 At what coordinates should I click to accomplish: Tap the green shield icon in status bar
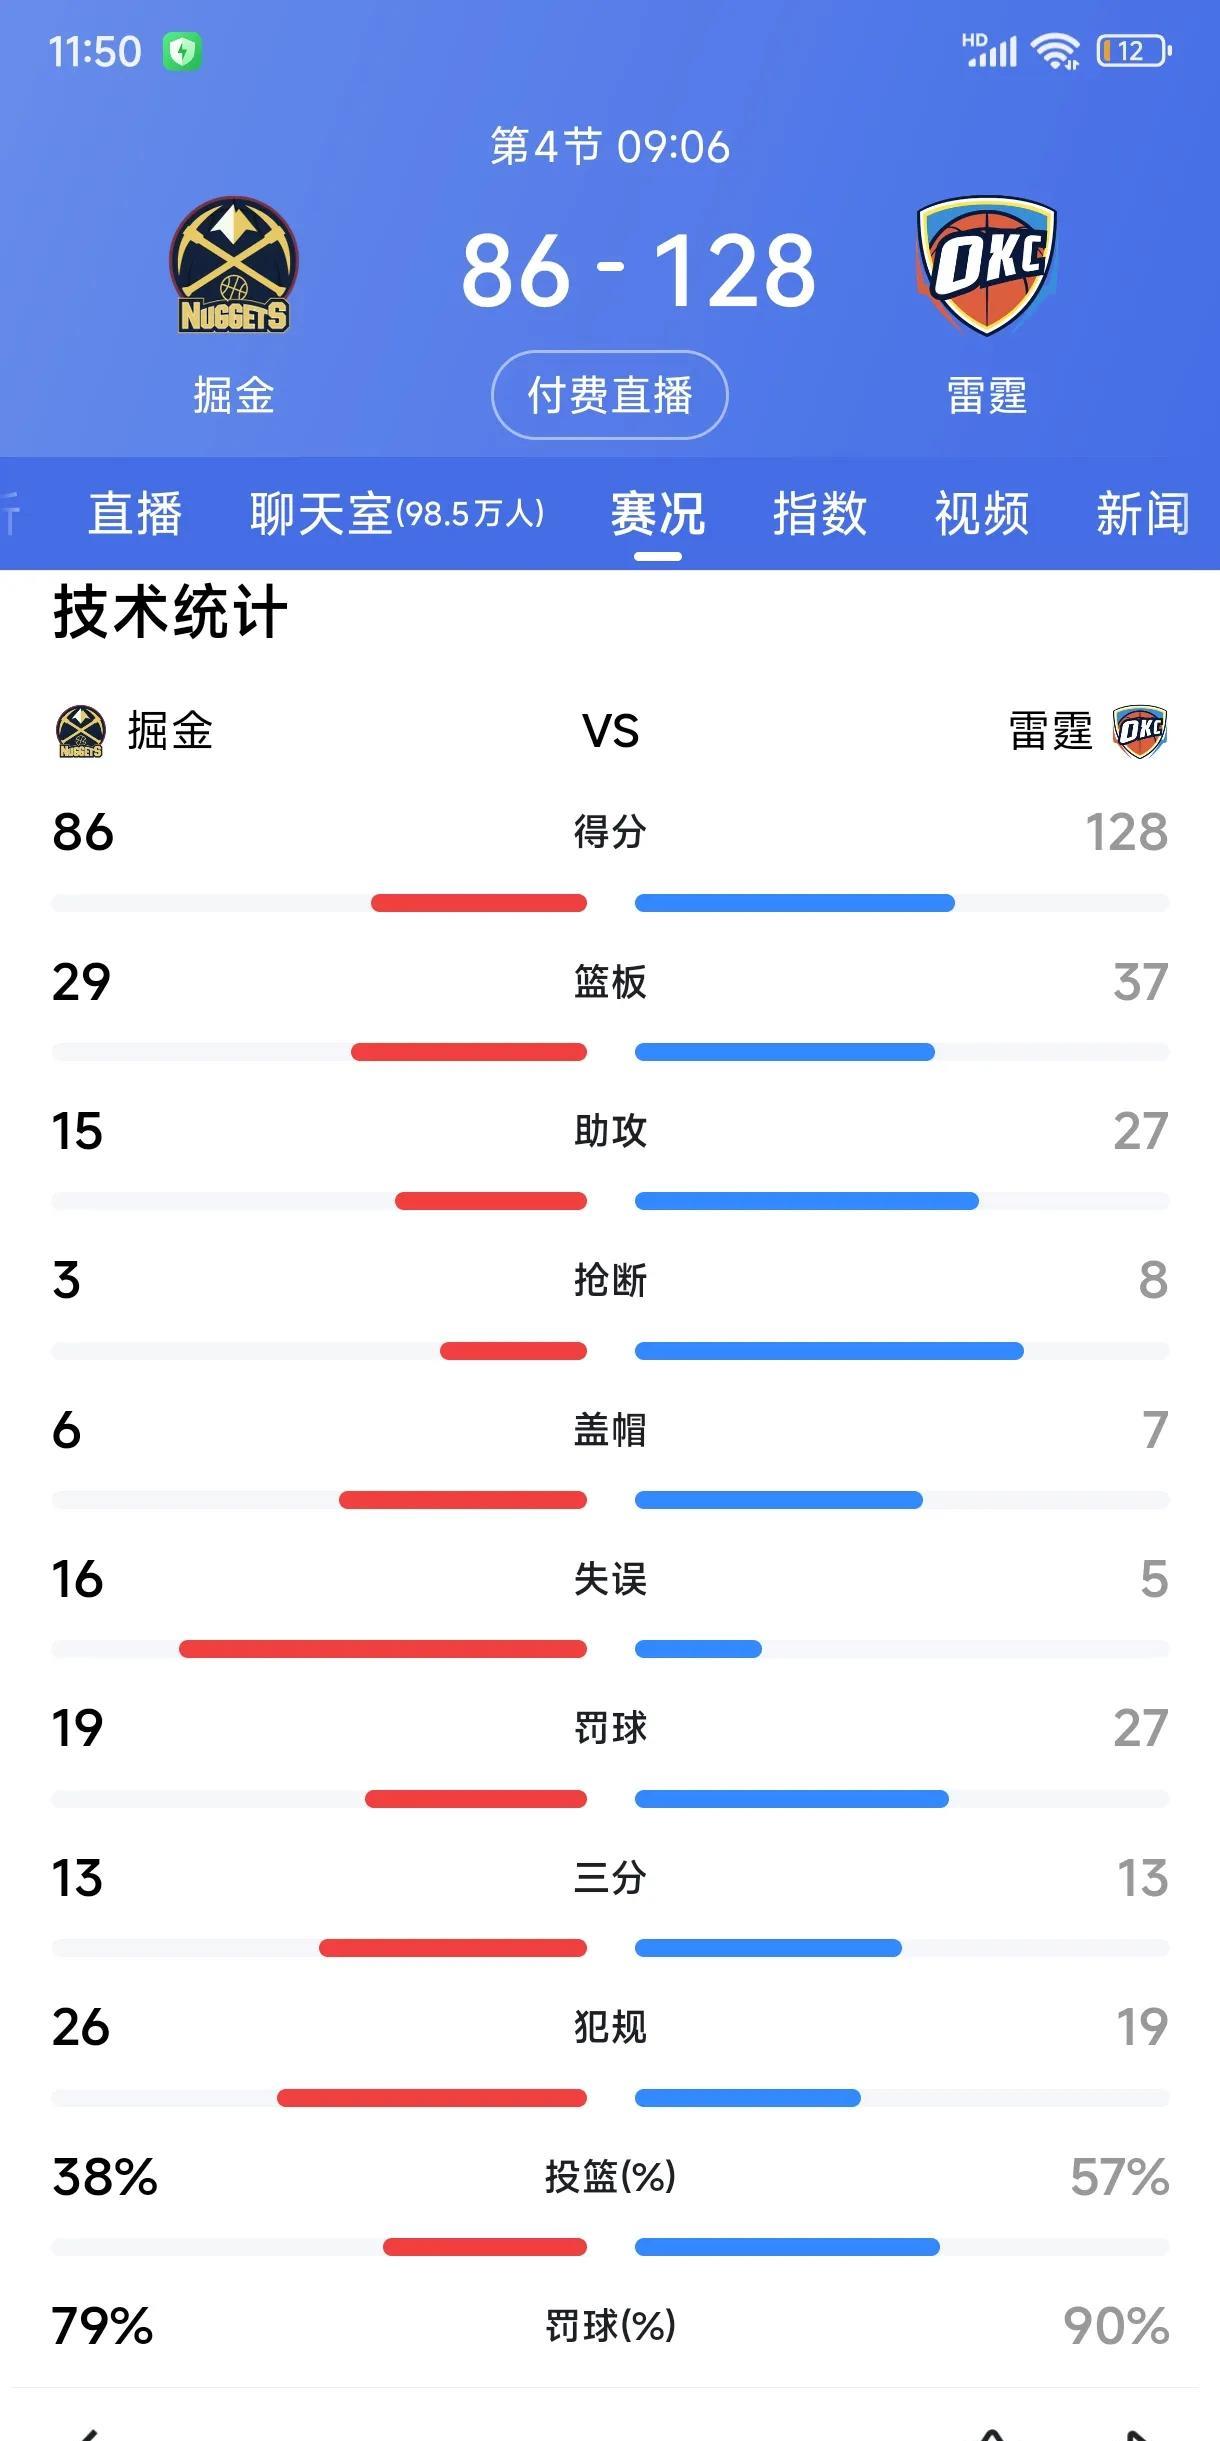point(182,51)
